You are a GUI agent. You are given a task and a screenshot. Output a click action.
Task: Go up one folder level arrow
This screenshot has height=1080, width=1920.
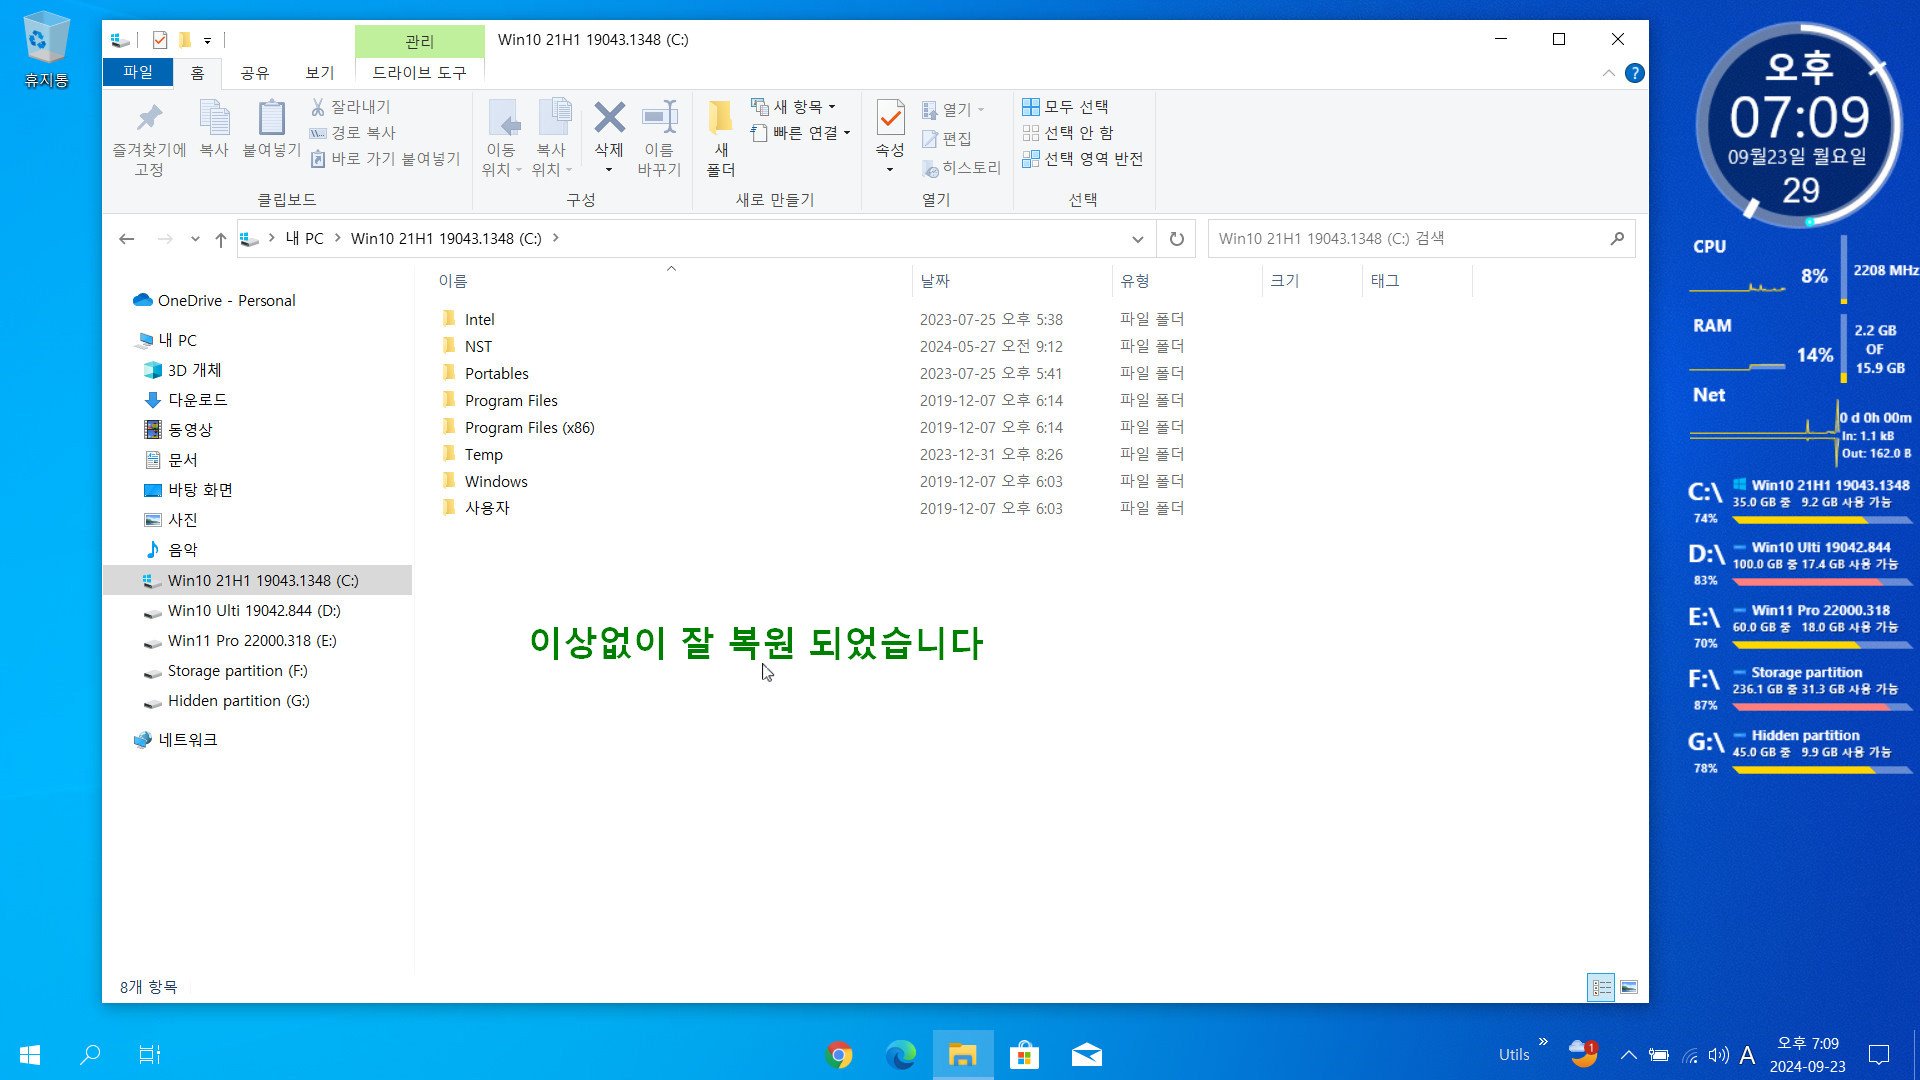coord(221,239)
